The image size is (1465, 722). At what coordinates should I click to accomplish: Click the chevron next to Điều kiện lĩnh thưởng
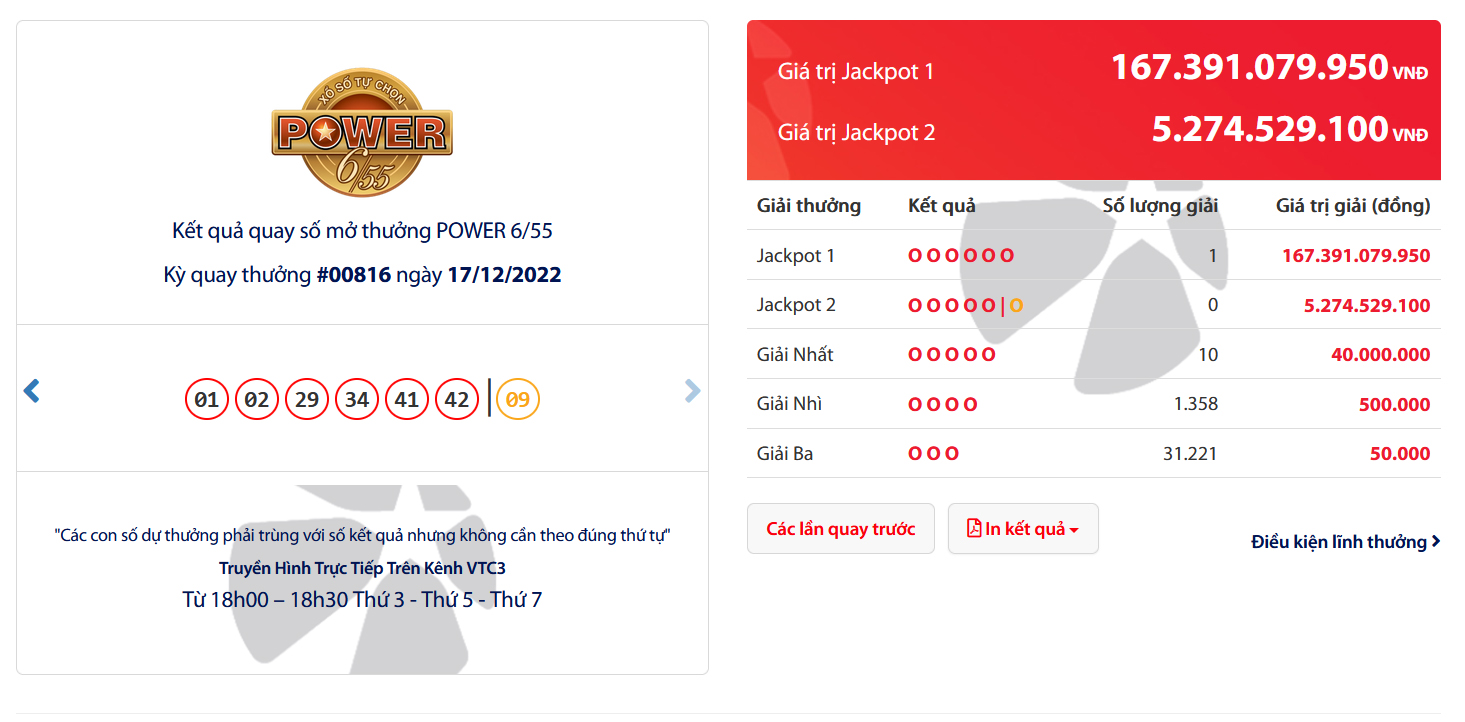[1436, 541]
